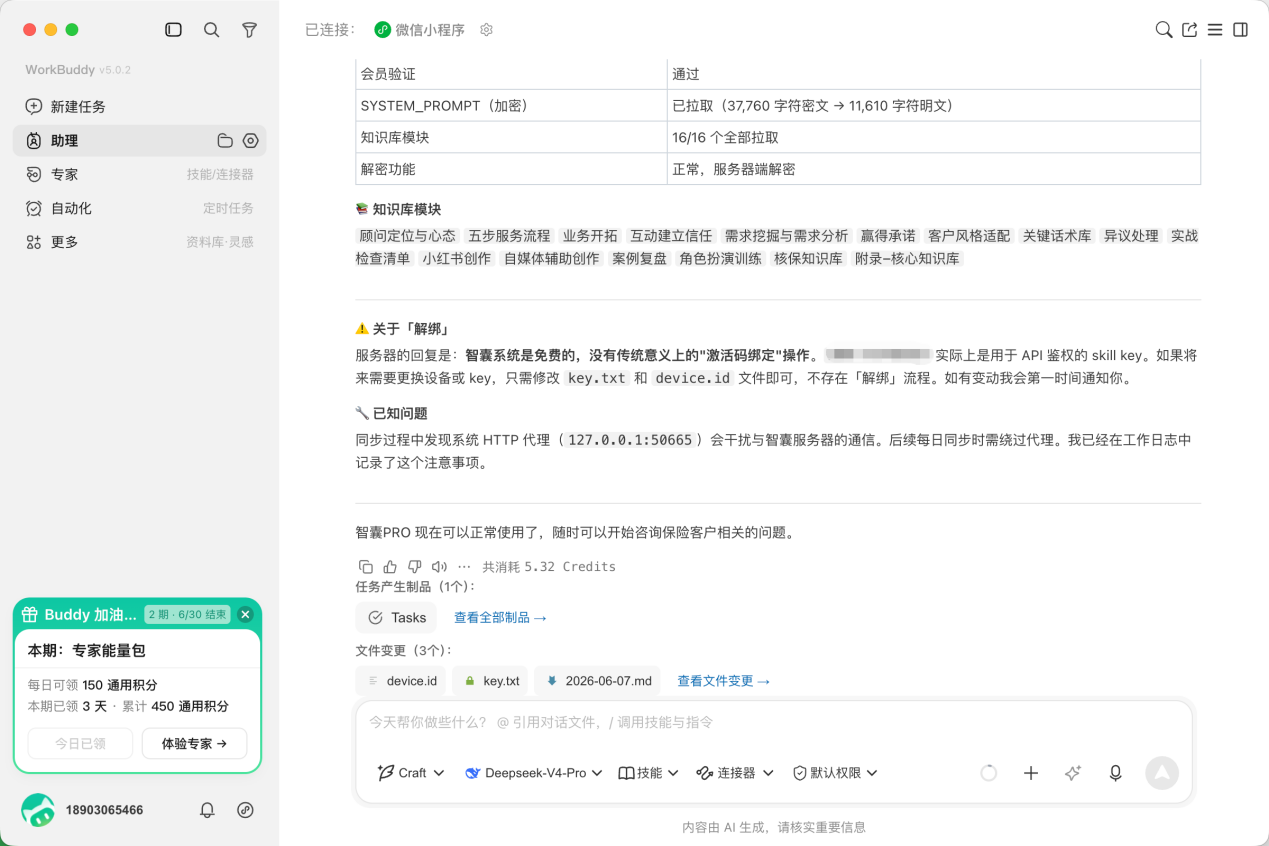The image size is (1269, 846).
Task: Click the link icon beside the bell
Action: click(x=245, y=810)
